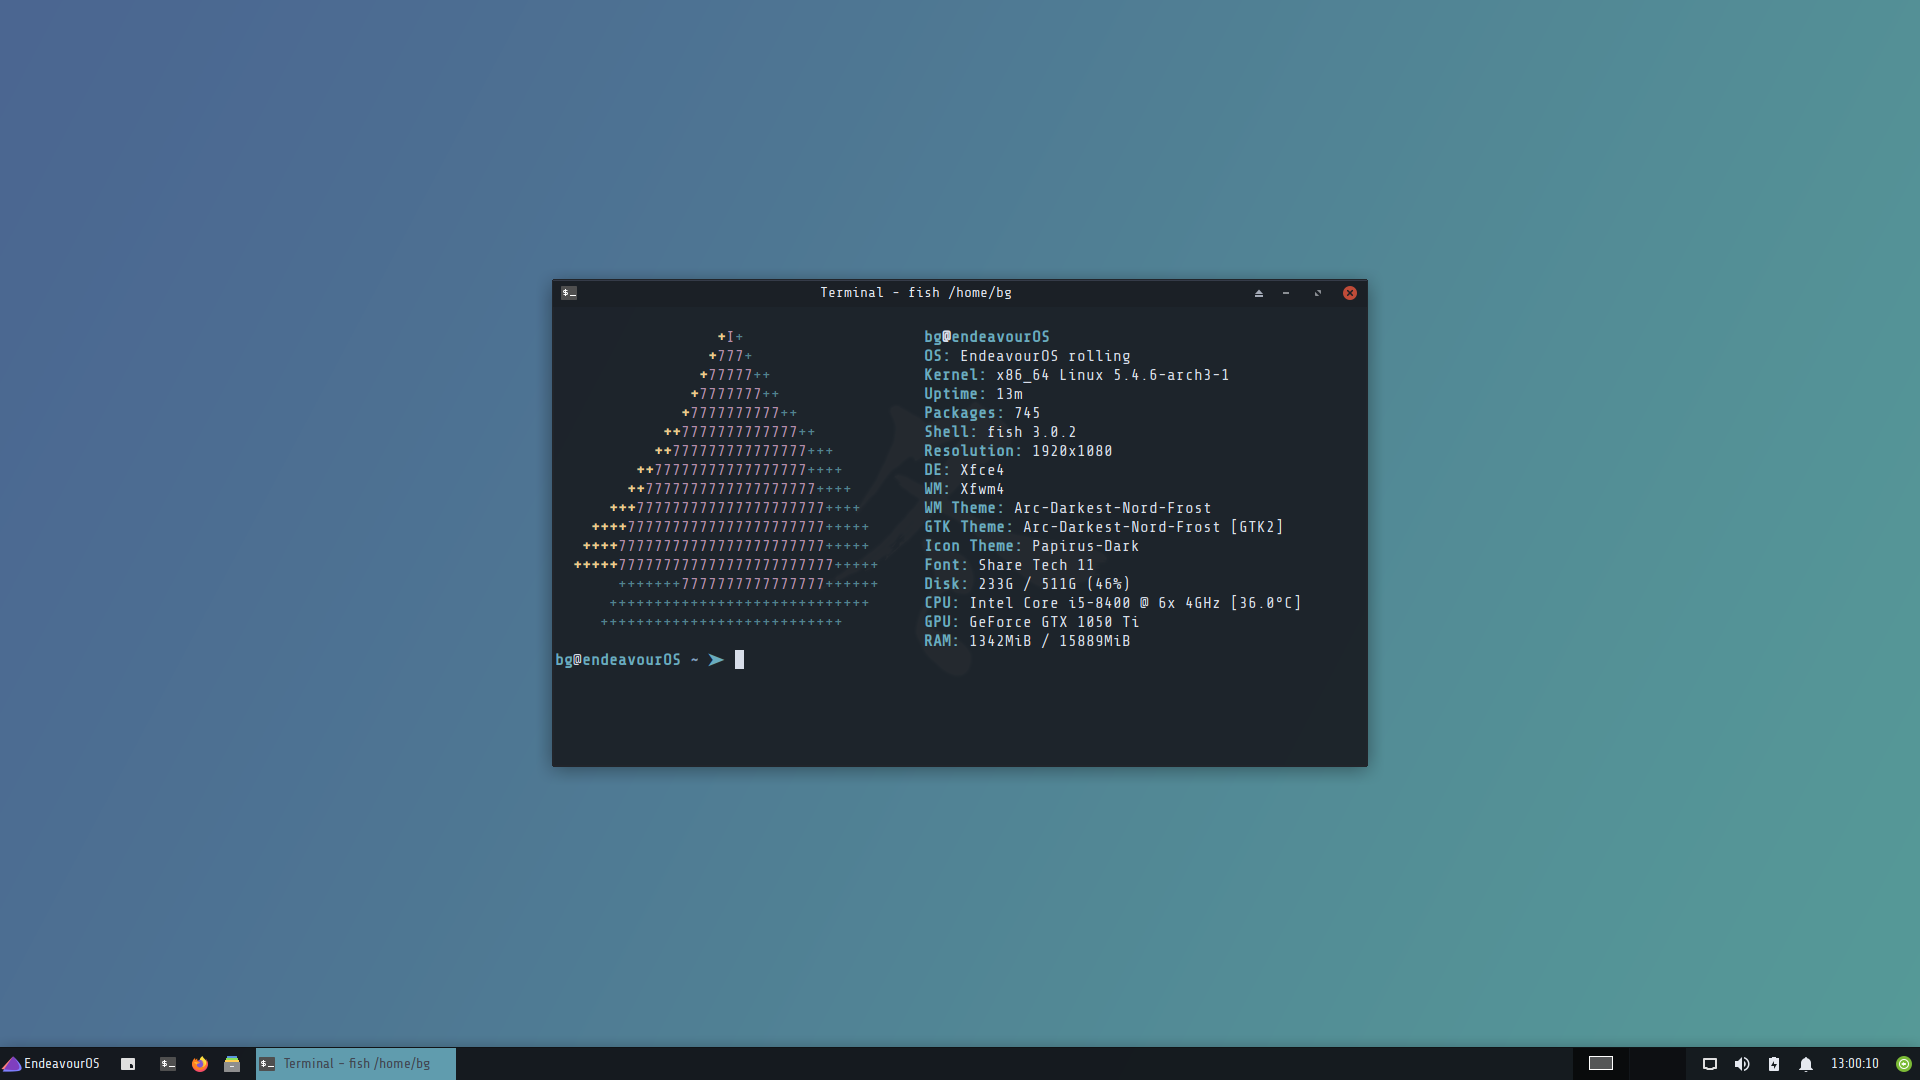
Task: Close the terminal with the red button
Action: click(1350, 293)
